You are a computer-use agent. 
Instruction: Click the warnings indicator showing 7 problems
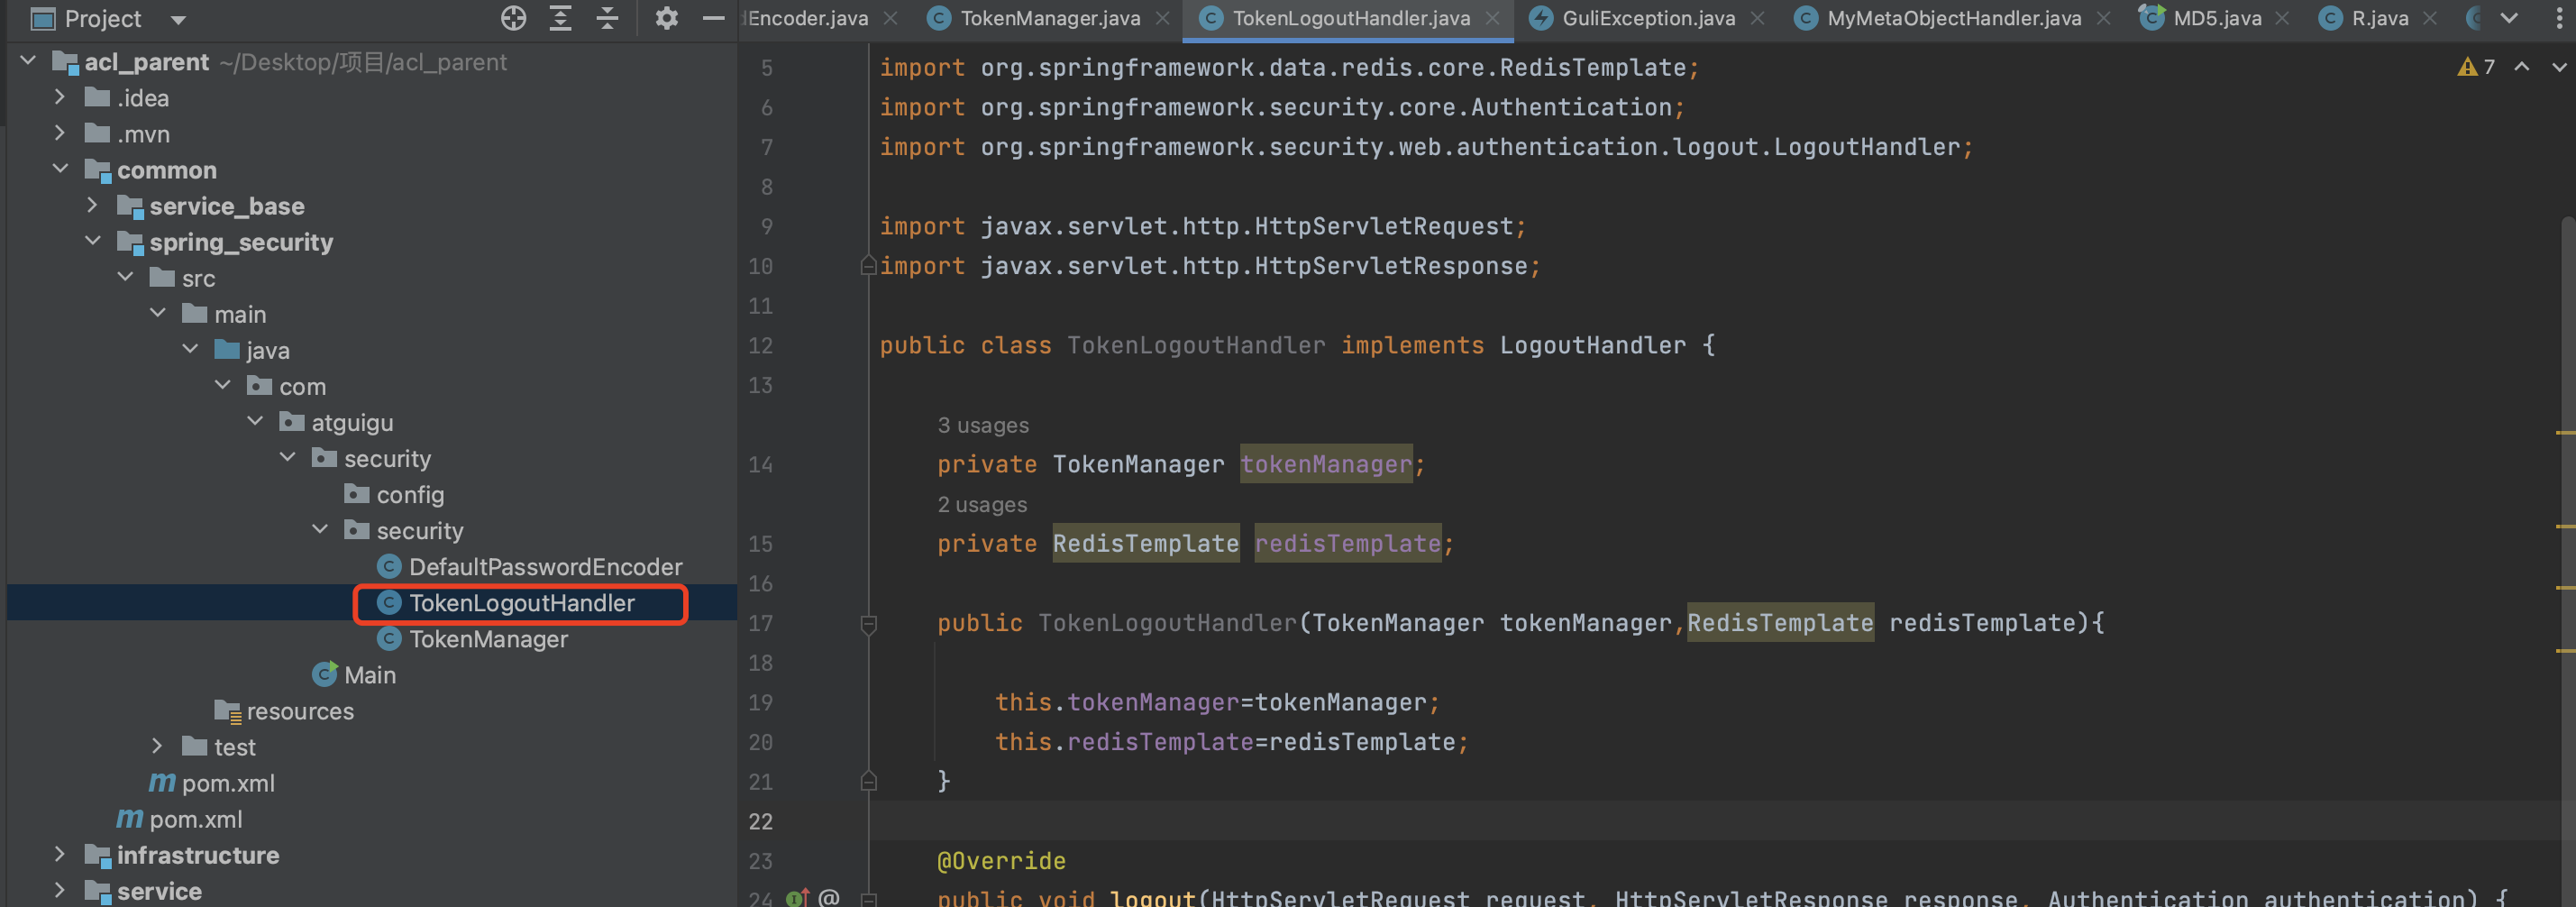pyautogui.click(x=2475, y=67)
